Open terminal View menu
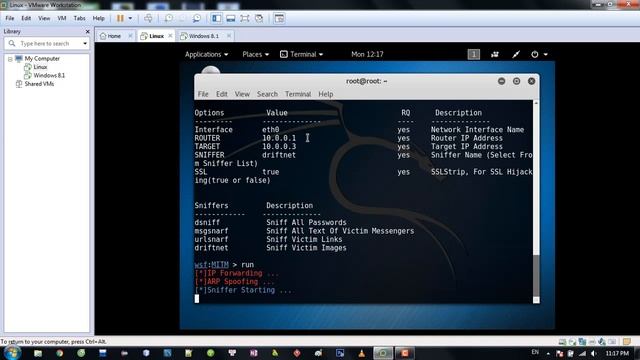Image resolution: width=640 pixels, height=360 pixels. coord(242,94)
